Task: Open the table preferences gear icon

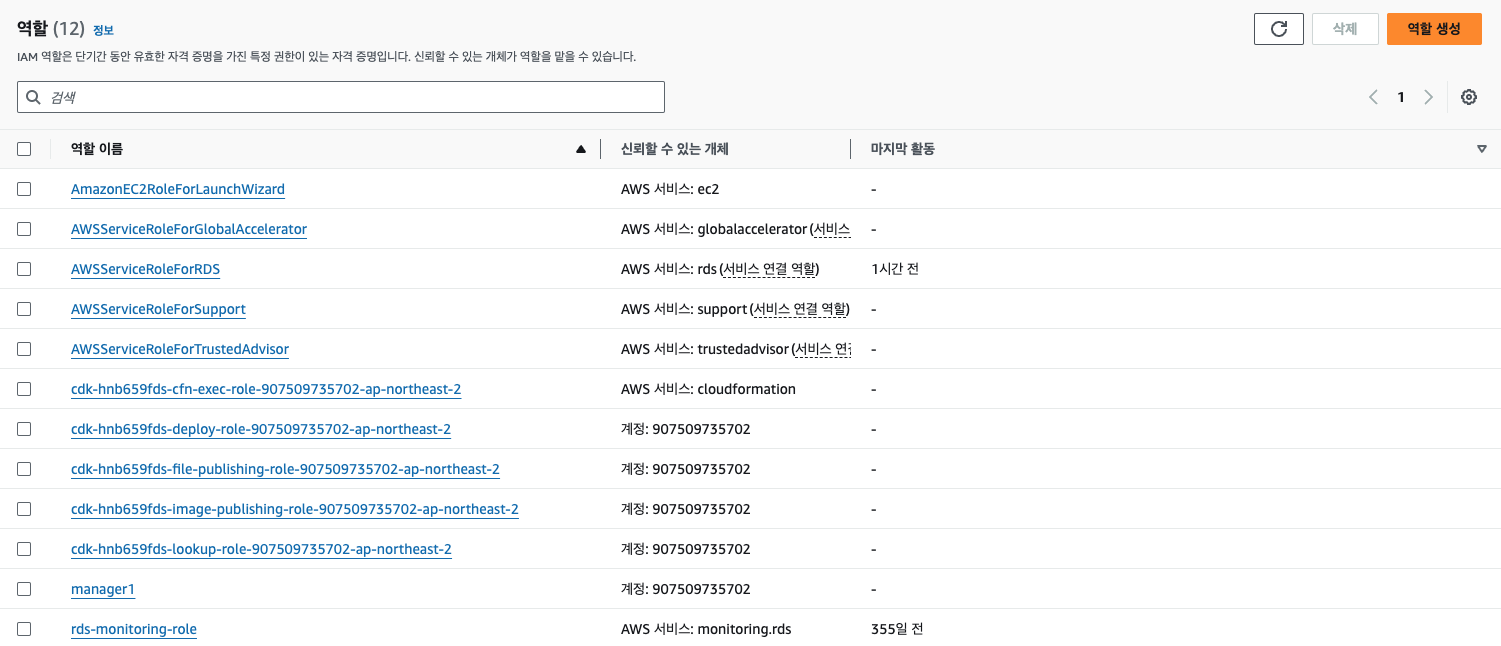Action: click(x=1468, y=97)
